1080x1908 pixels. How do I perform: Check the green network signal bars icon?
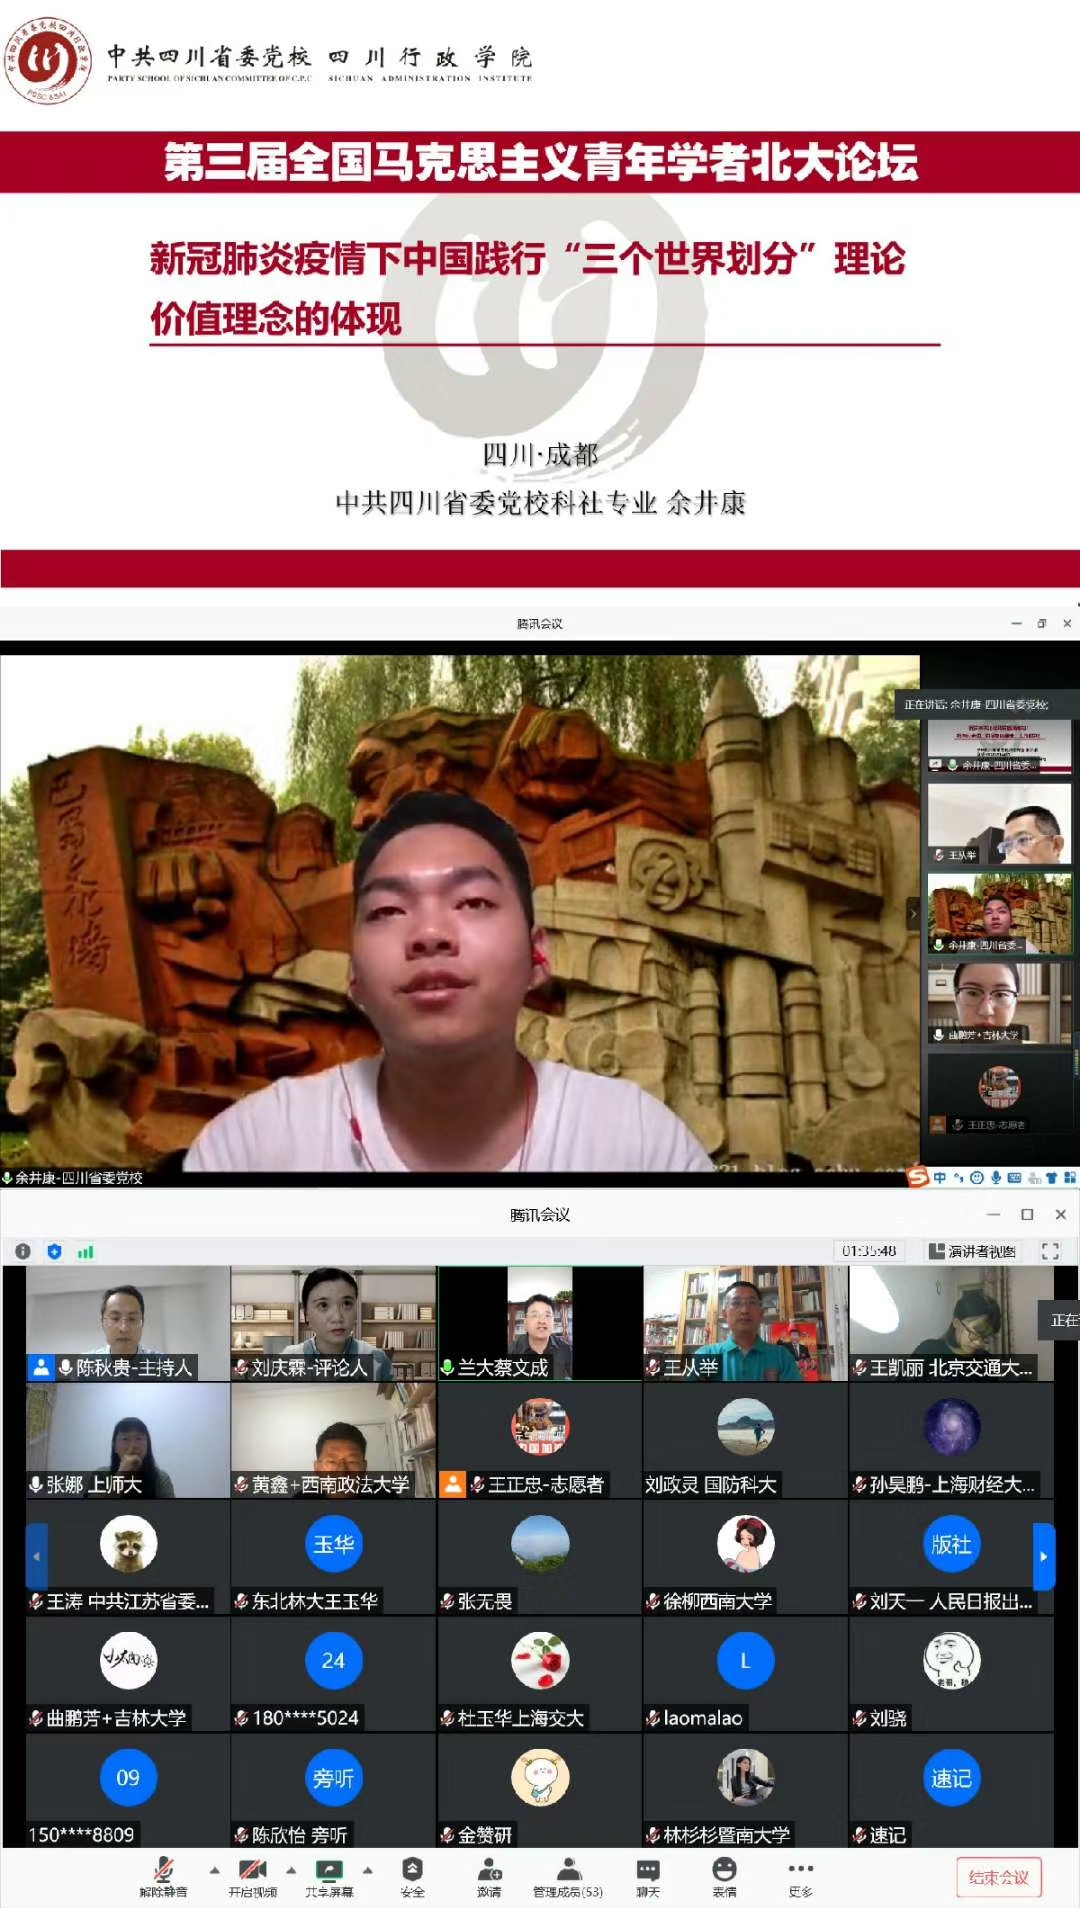click(86, 1251)
